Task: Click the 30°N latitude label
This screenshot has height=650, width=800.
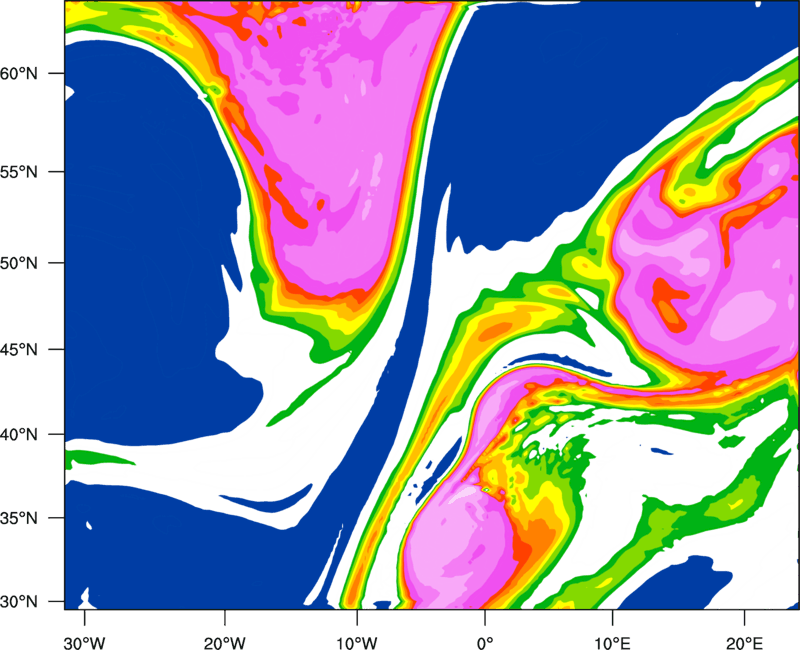Action: pos(19,602)
